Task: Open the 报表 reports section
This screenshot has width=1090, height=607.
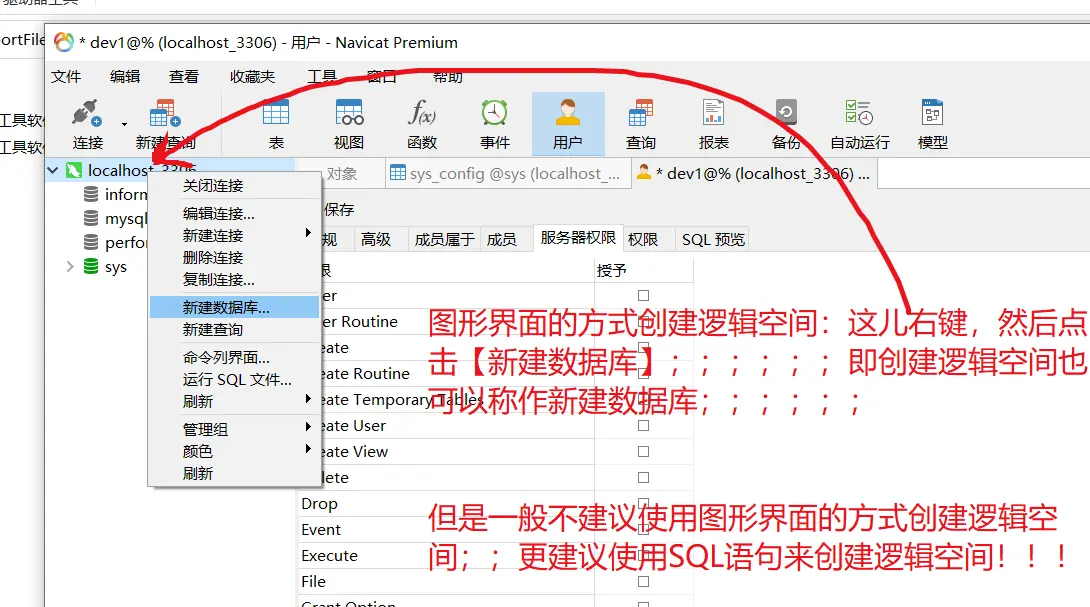Action: pos(714,125)
